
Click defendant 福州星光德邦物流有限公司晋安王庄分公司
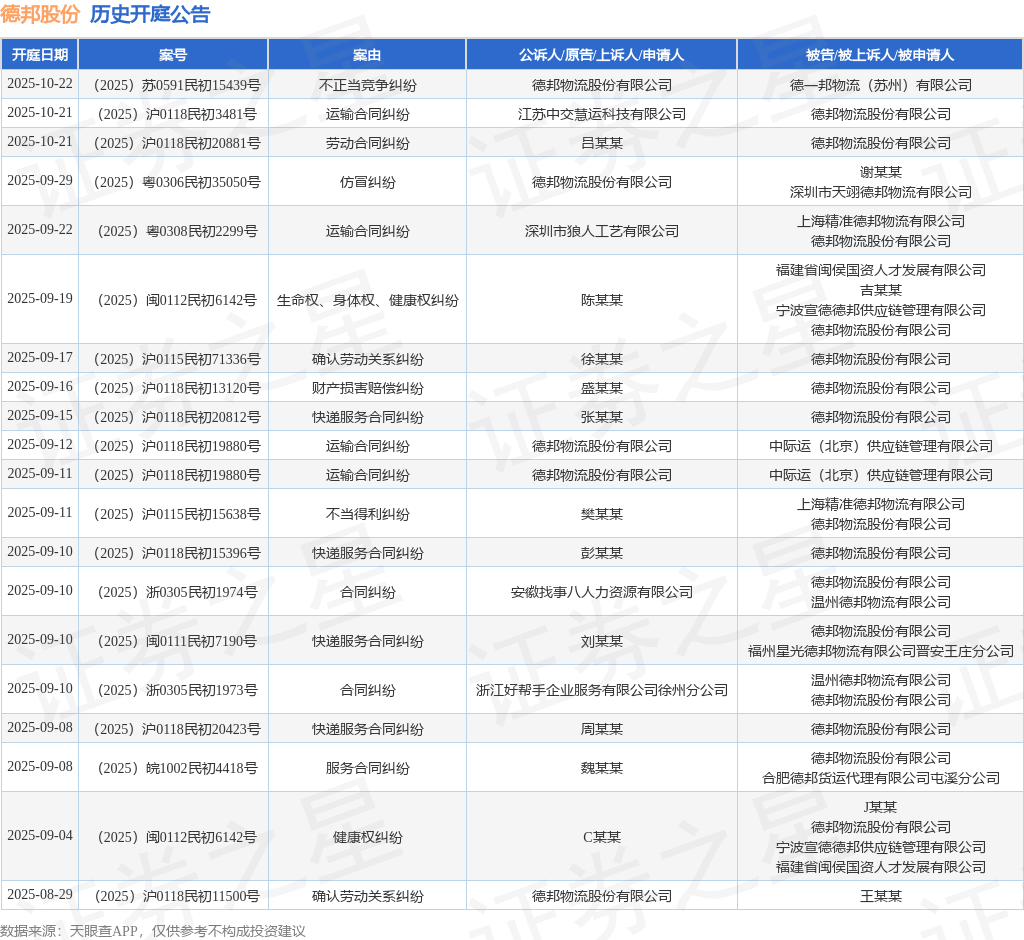click(x=880, y=651)
